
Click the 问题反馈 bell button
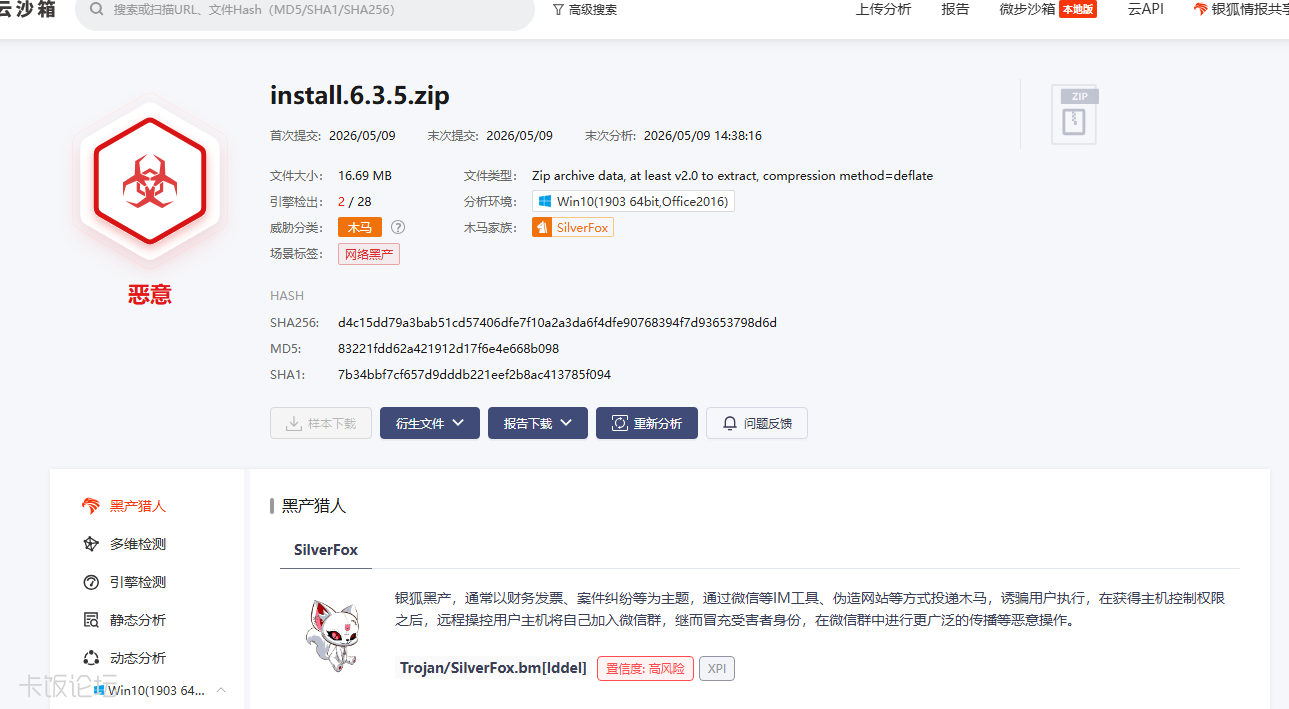pyautogui.click(x=757, y=423)
